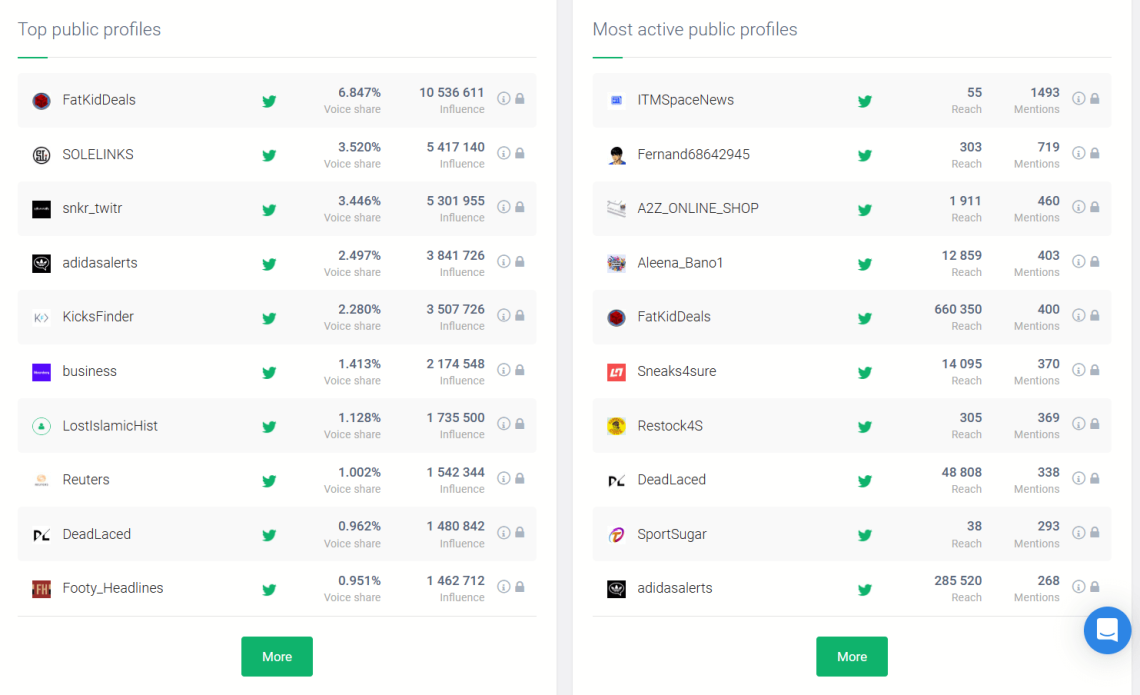This screenshot has width=1140, height=695.
Task: Click More under Most active public profiles
Action: (x=852, y=656)
